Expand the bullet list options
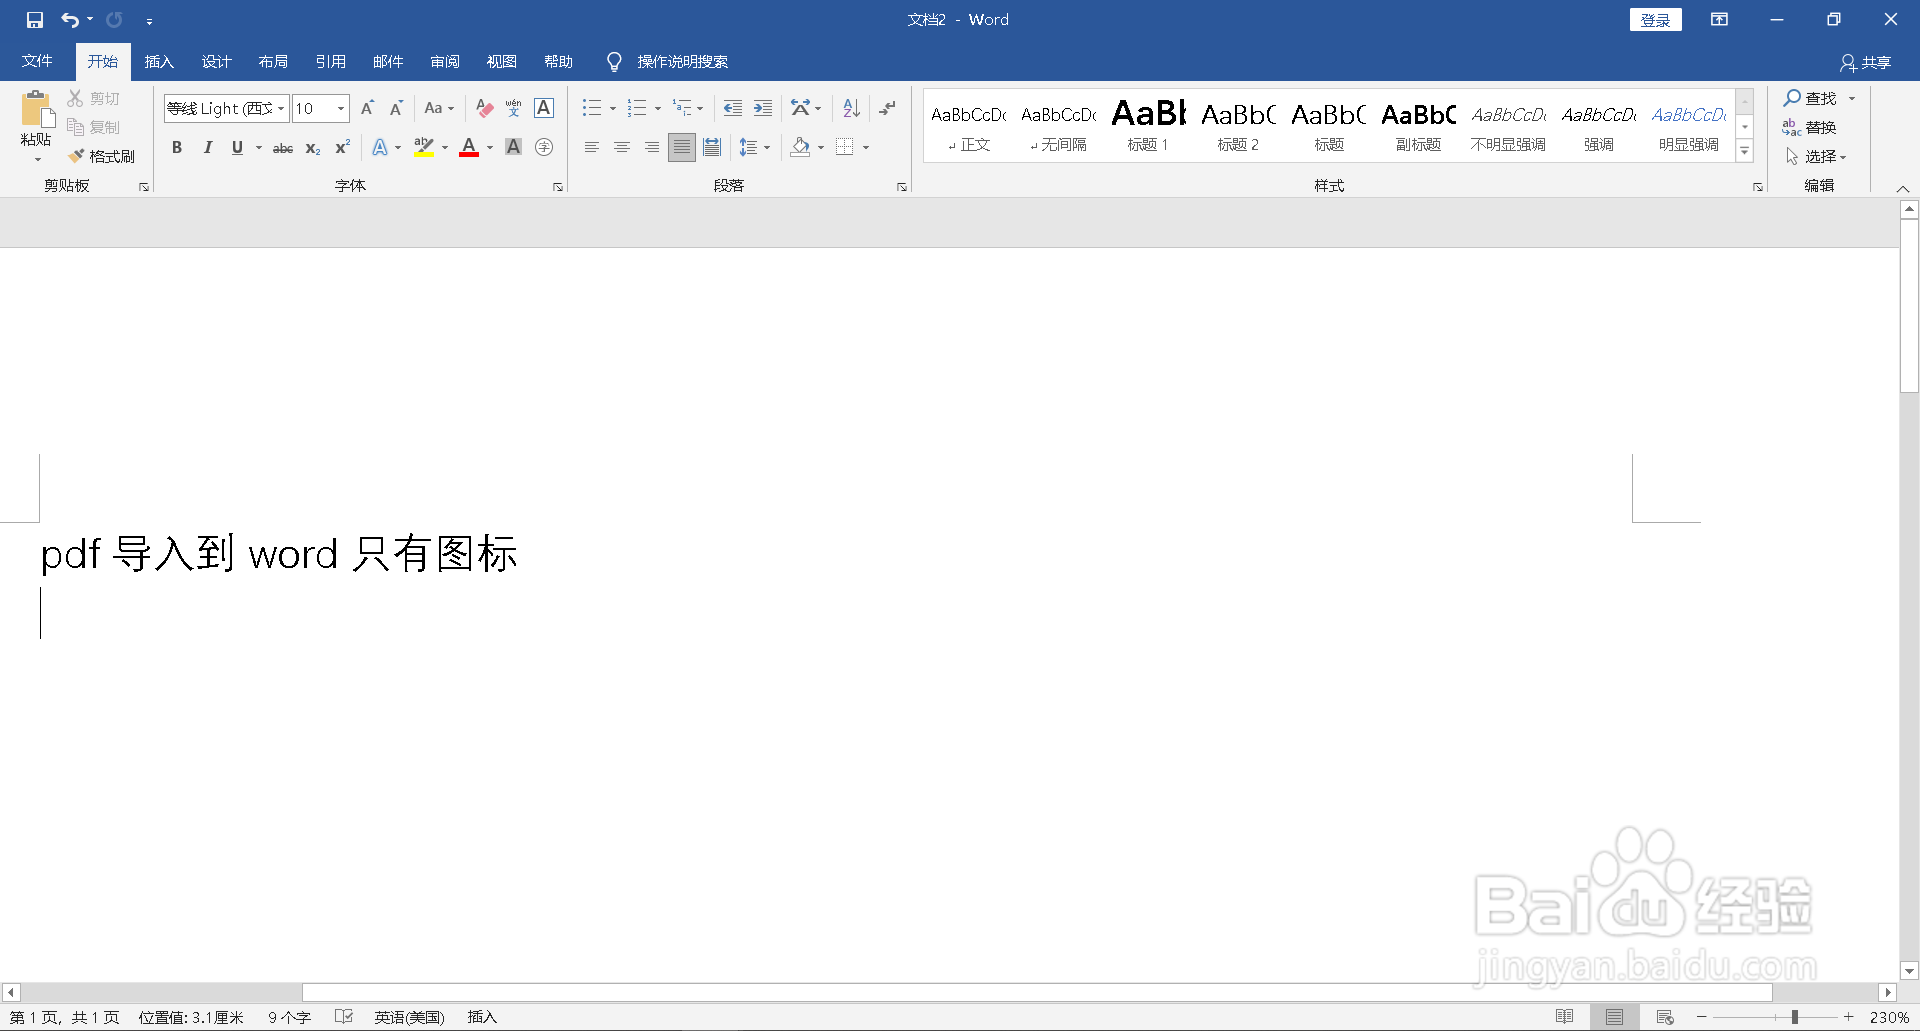Screen dimensions: 1920x1031 pos(613,108)
